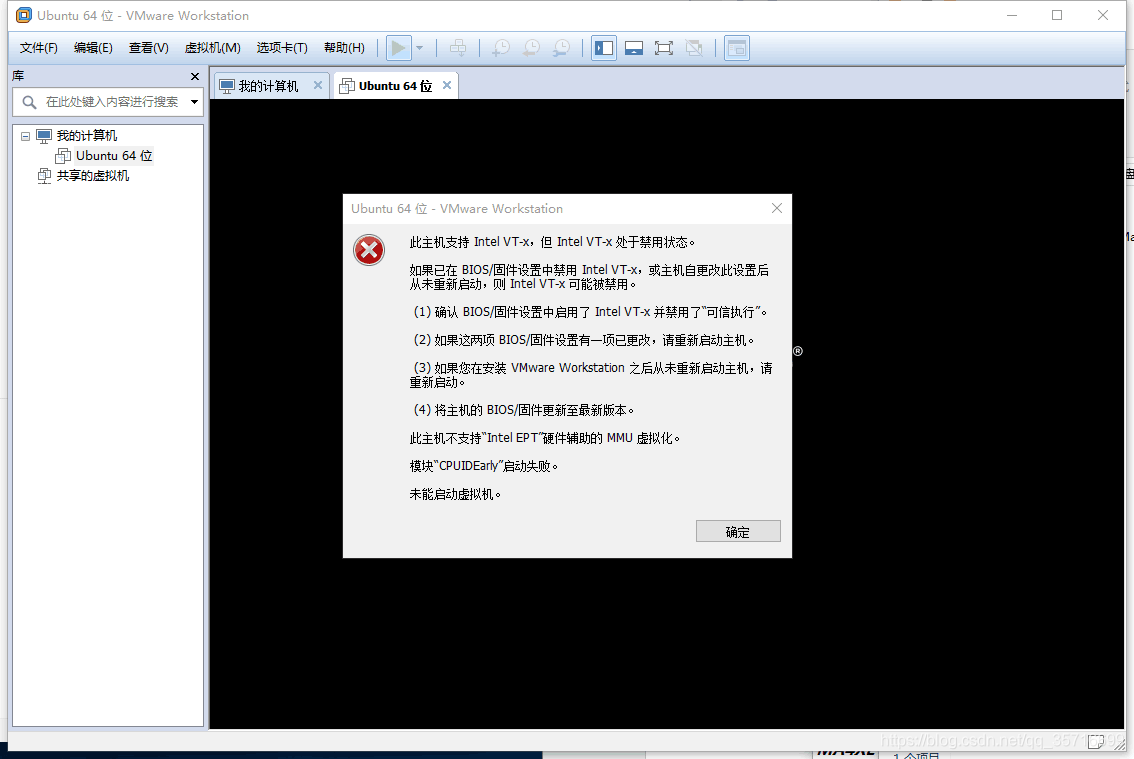Click the send Ctrl+Alt+Del toolbar icon
The height and width of the screenshot is (759, 1134).
(x=458, y=48)
